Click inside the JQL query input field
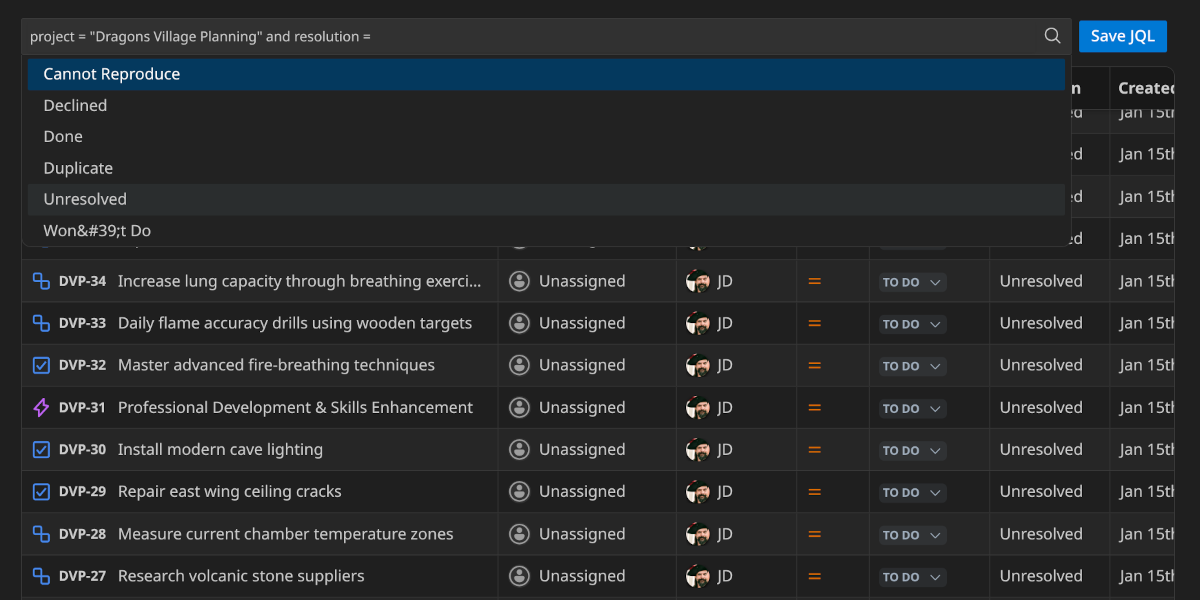 pyautogui.click(x=500, y=36)
